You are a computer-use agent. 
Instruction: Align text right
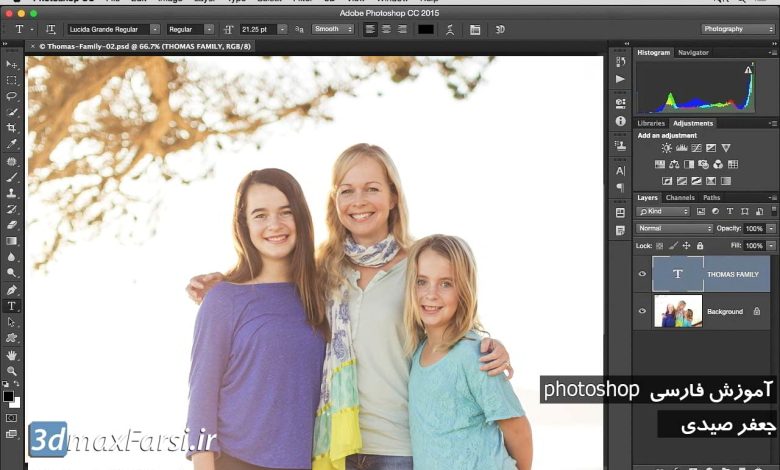[x=402, y=29]
